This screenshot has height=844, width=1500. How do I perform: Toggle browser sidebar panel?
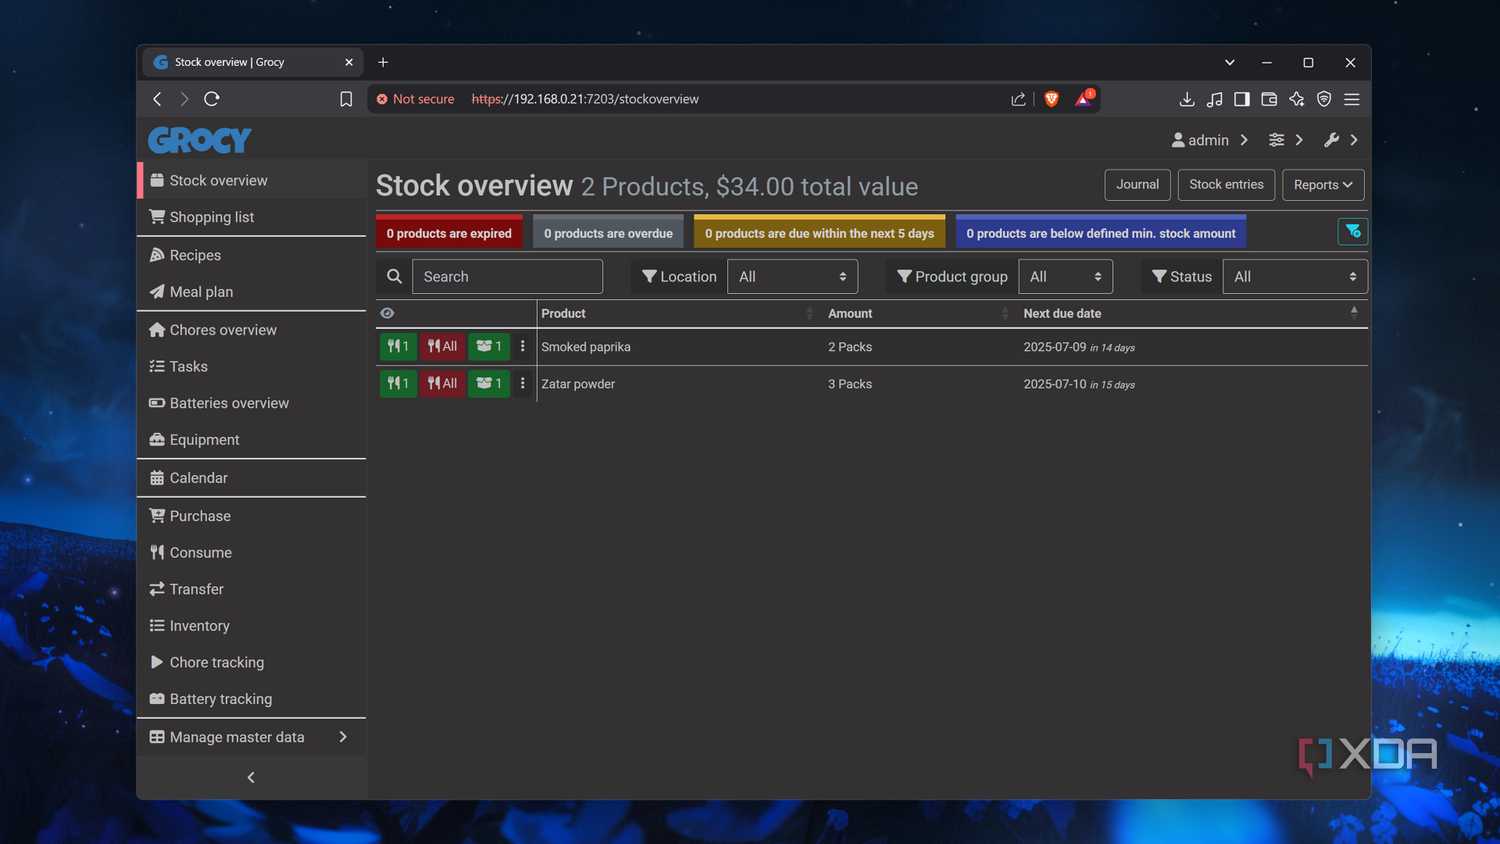tap(1241, 99)
